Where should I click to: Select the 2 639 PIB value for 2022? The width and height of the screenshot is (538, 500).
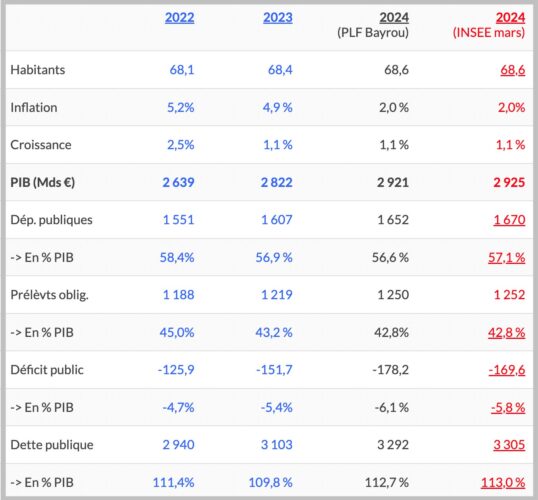point(178,182)
